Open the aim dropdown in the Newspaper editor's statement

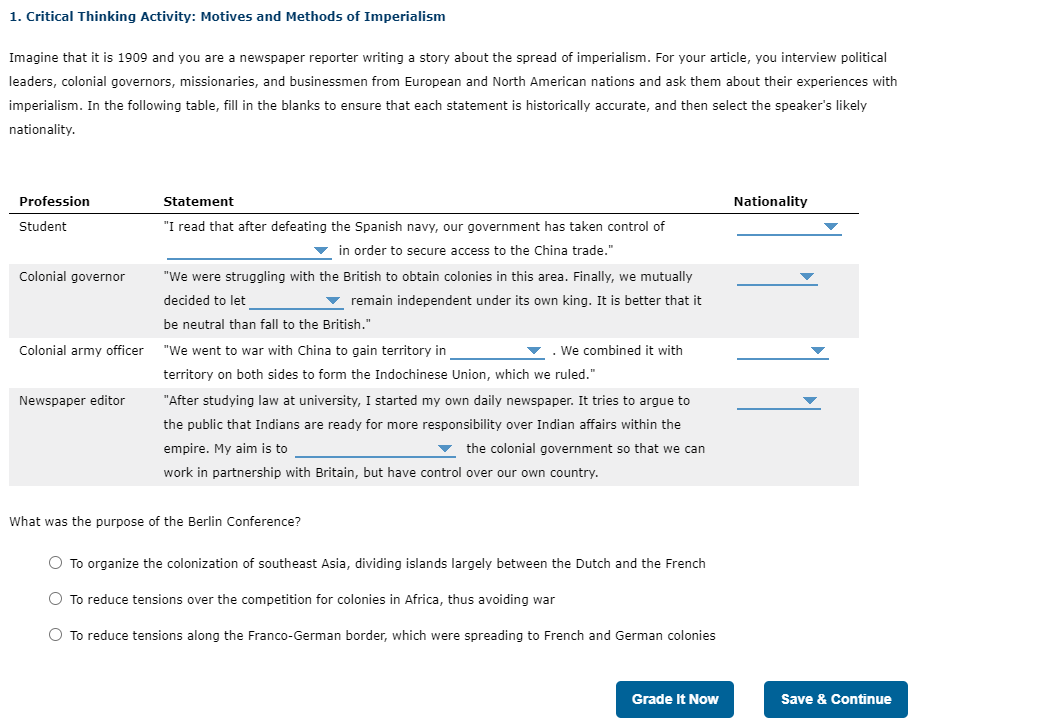pos(447,448)
